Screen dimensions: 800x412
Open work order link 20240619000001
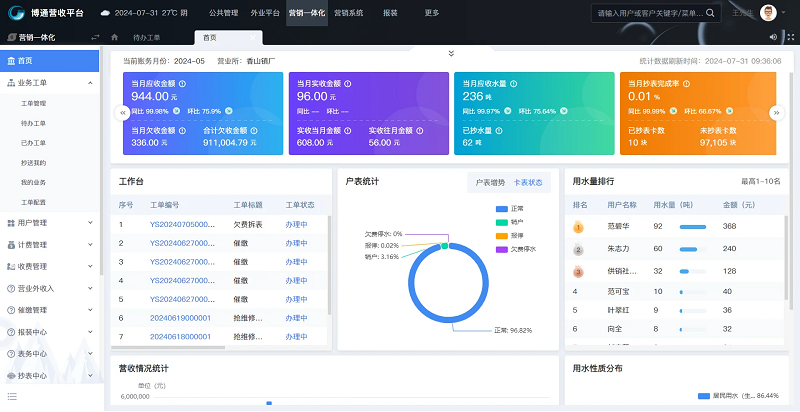180,318
